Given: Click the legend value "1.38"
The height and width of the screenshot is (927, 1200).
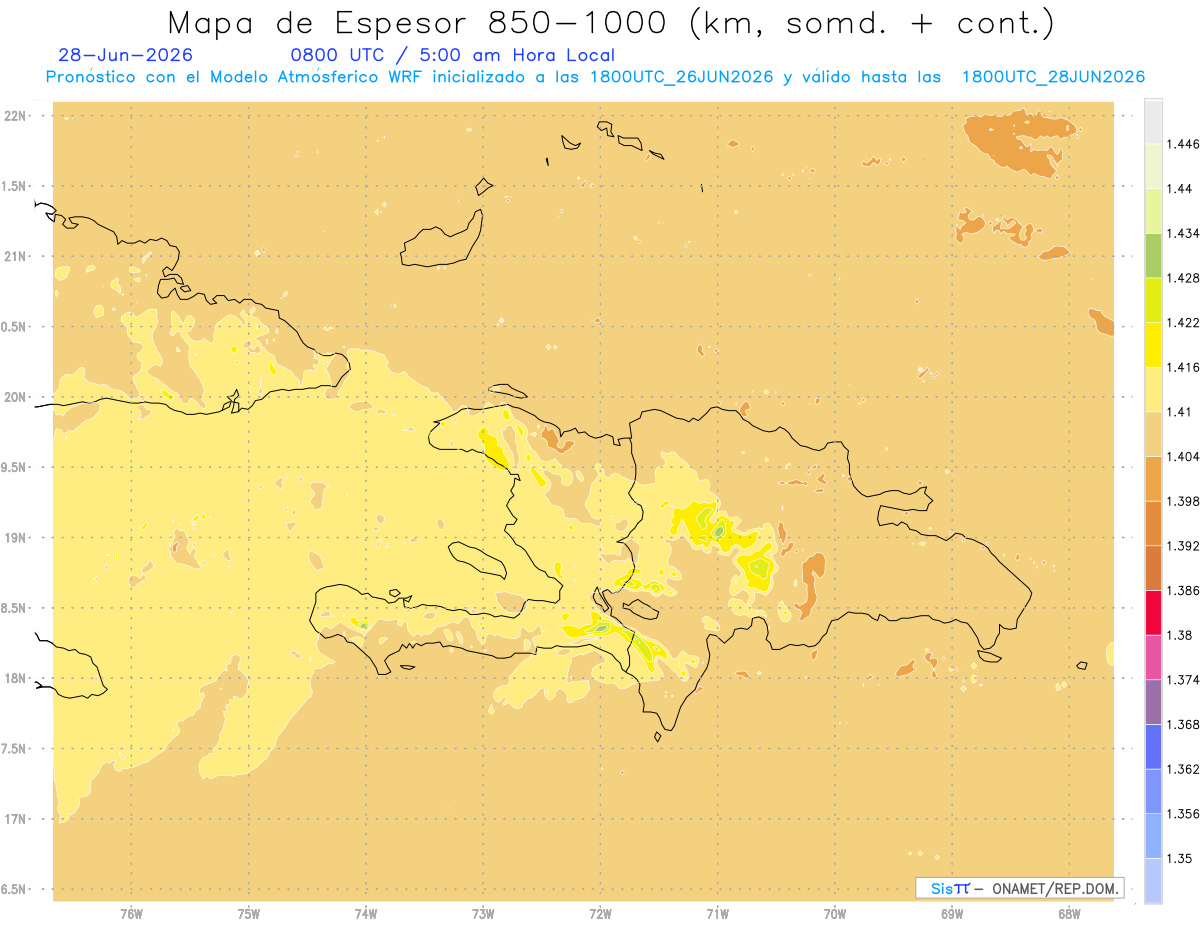Looking at the screenshot, I should pos(1180,635).
